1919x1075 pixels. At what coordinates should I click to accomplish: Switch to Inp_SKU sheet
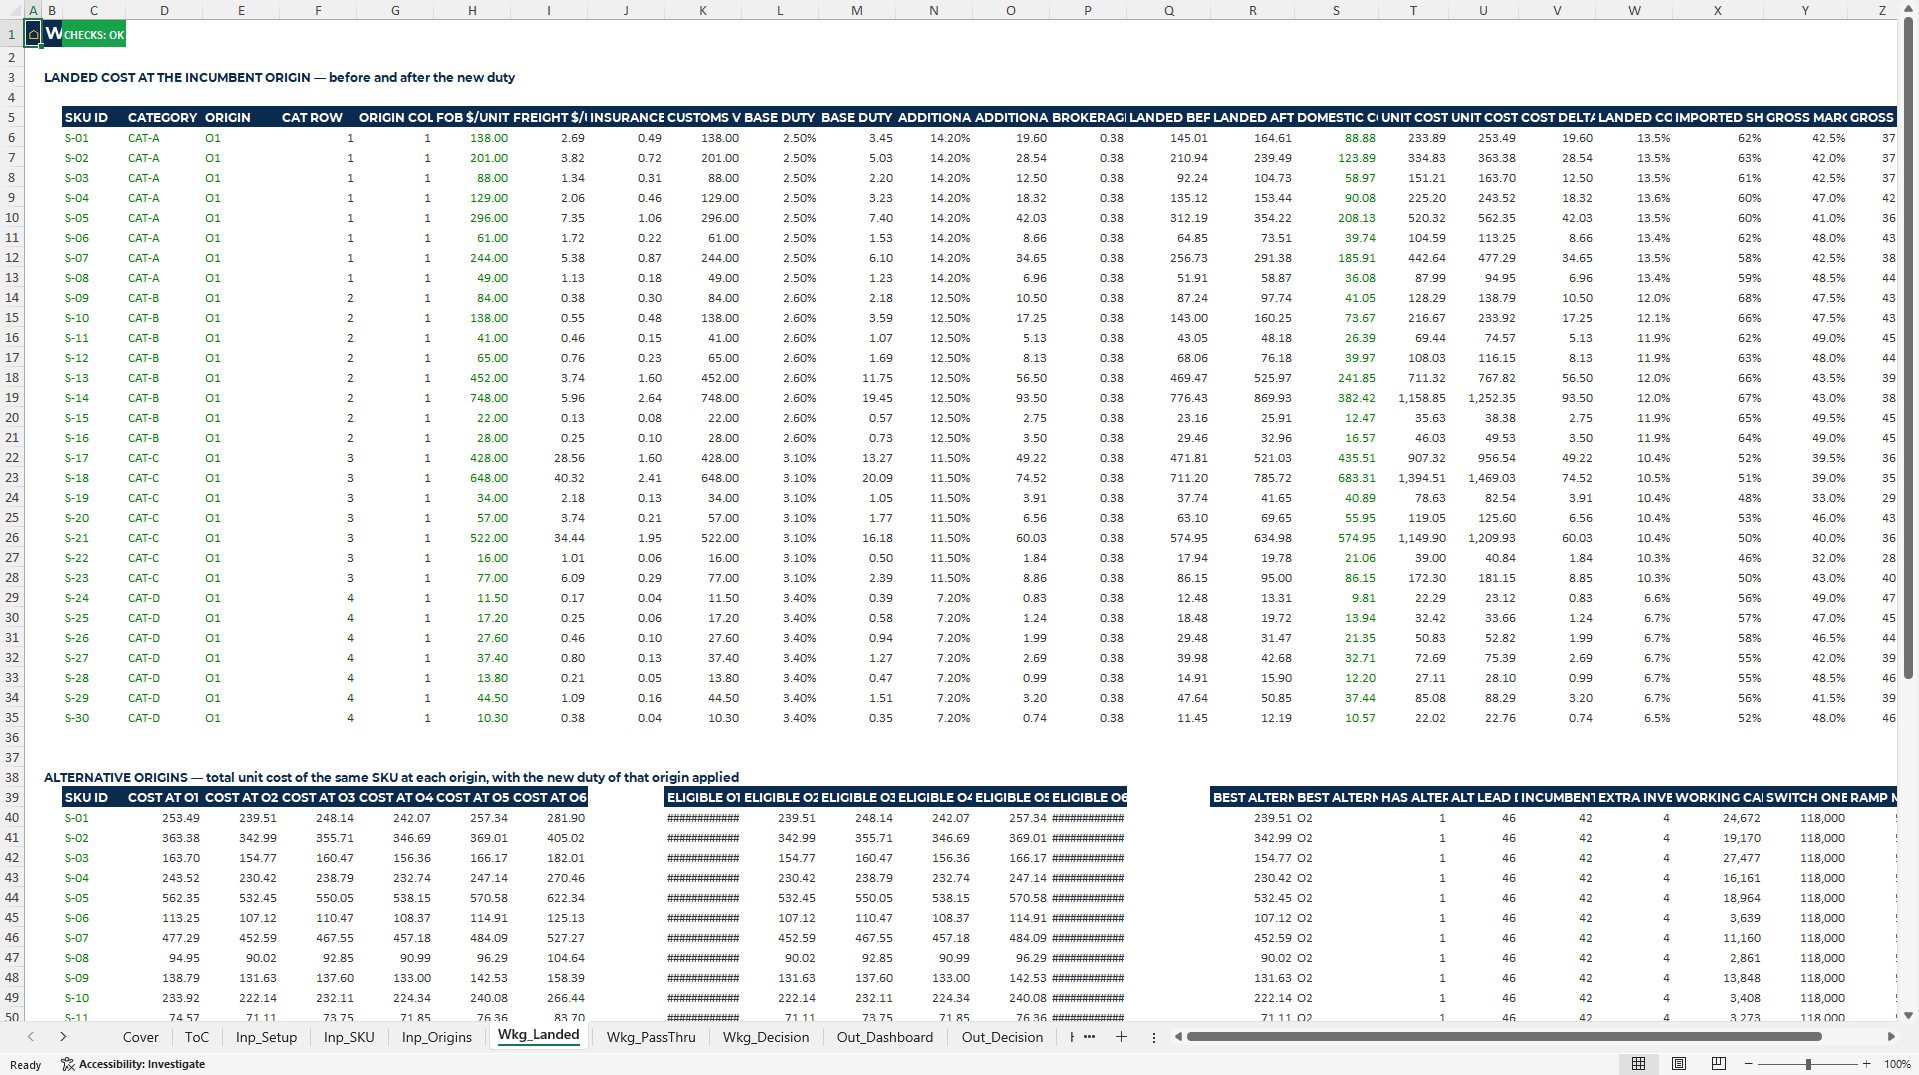coord(349,1037)
